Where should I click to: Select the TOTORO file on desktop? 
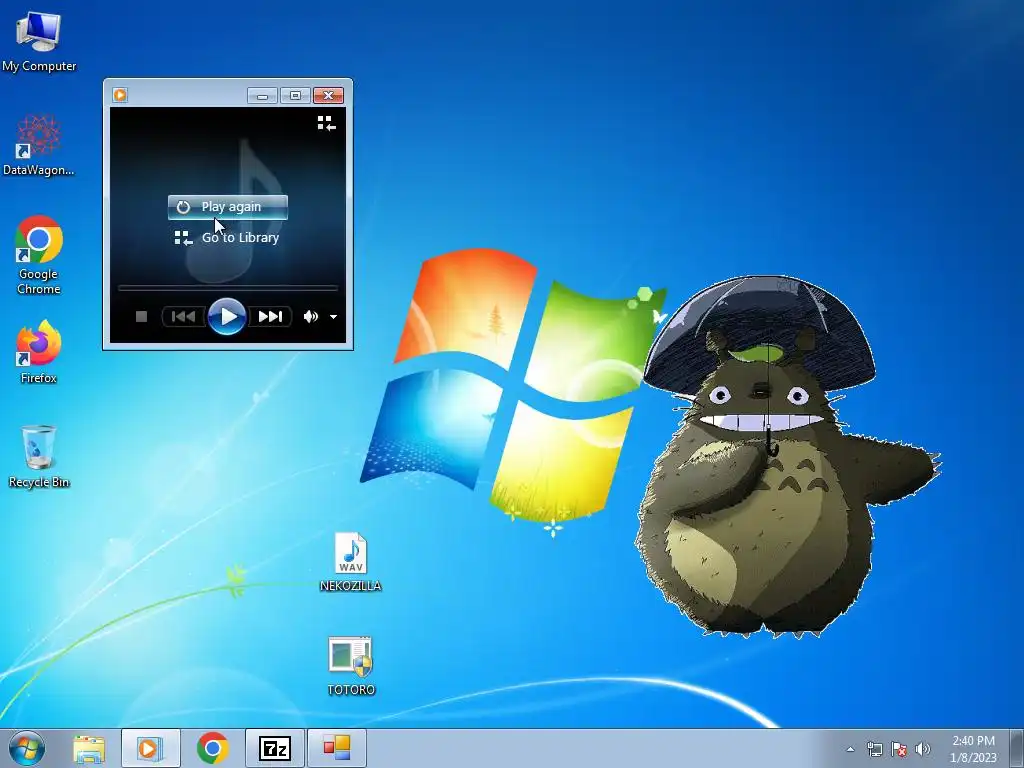pos(351,665)
